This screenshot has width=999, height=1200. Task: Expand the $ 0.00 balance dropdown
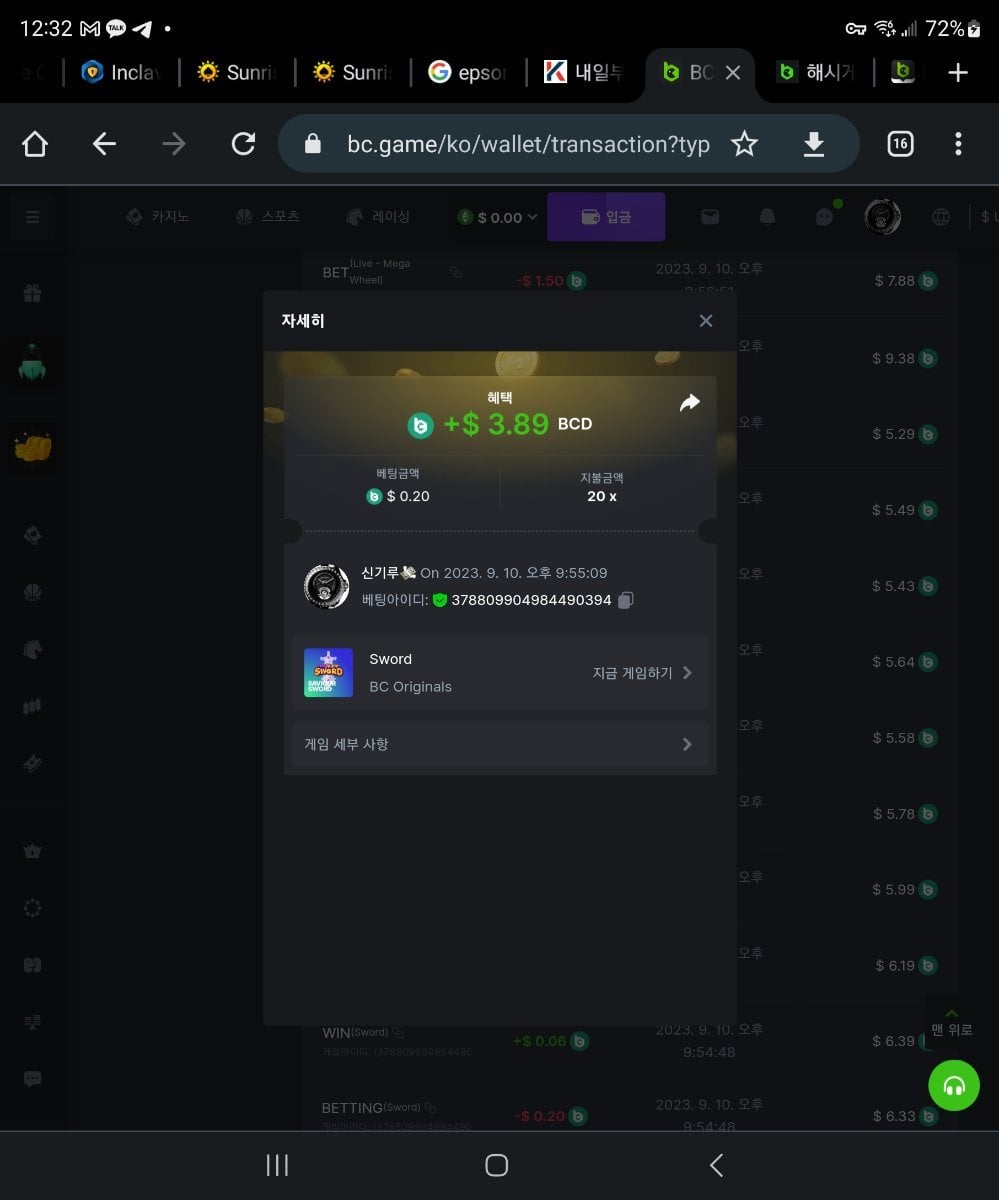(x=498, y=217)
